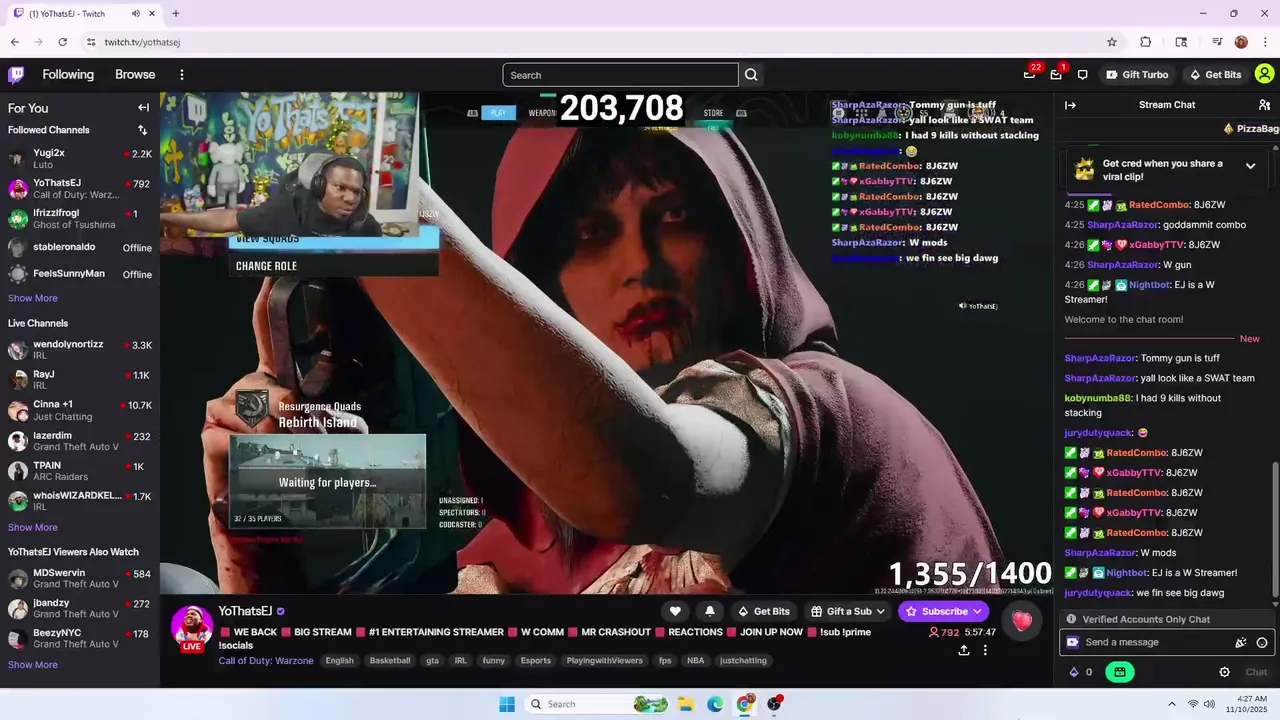Collapse the For You sidebar
Image resolution: width=1280 pixels, height=720 pixels.
[x=143, y=108]
